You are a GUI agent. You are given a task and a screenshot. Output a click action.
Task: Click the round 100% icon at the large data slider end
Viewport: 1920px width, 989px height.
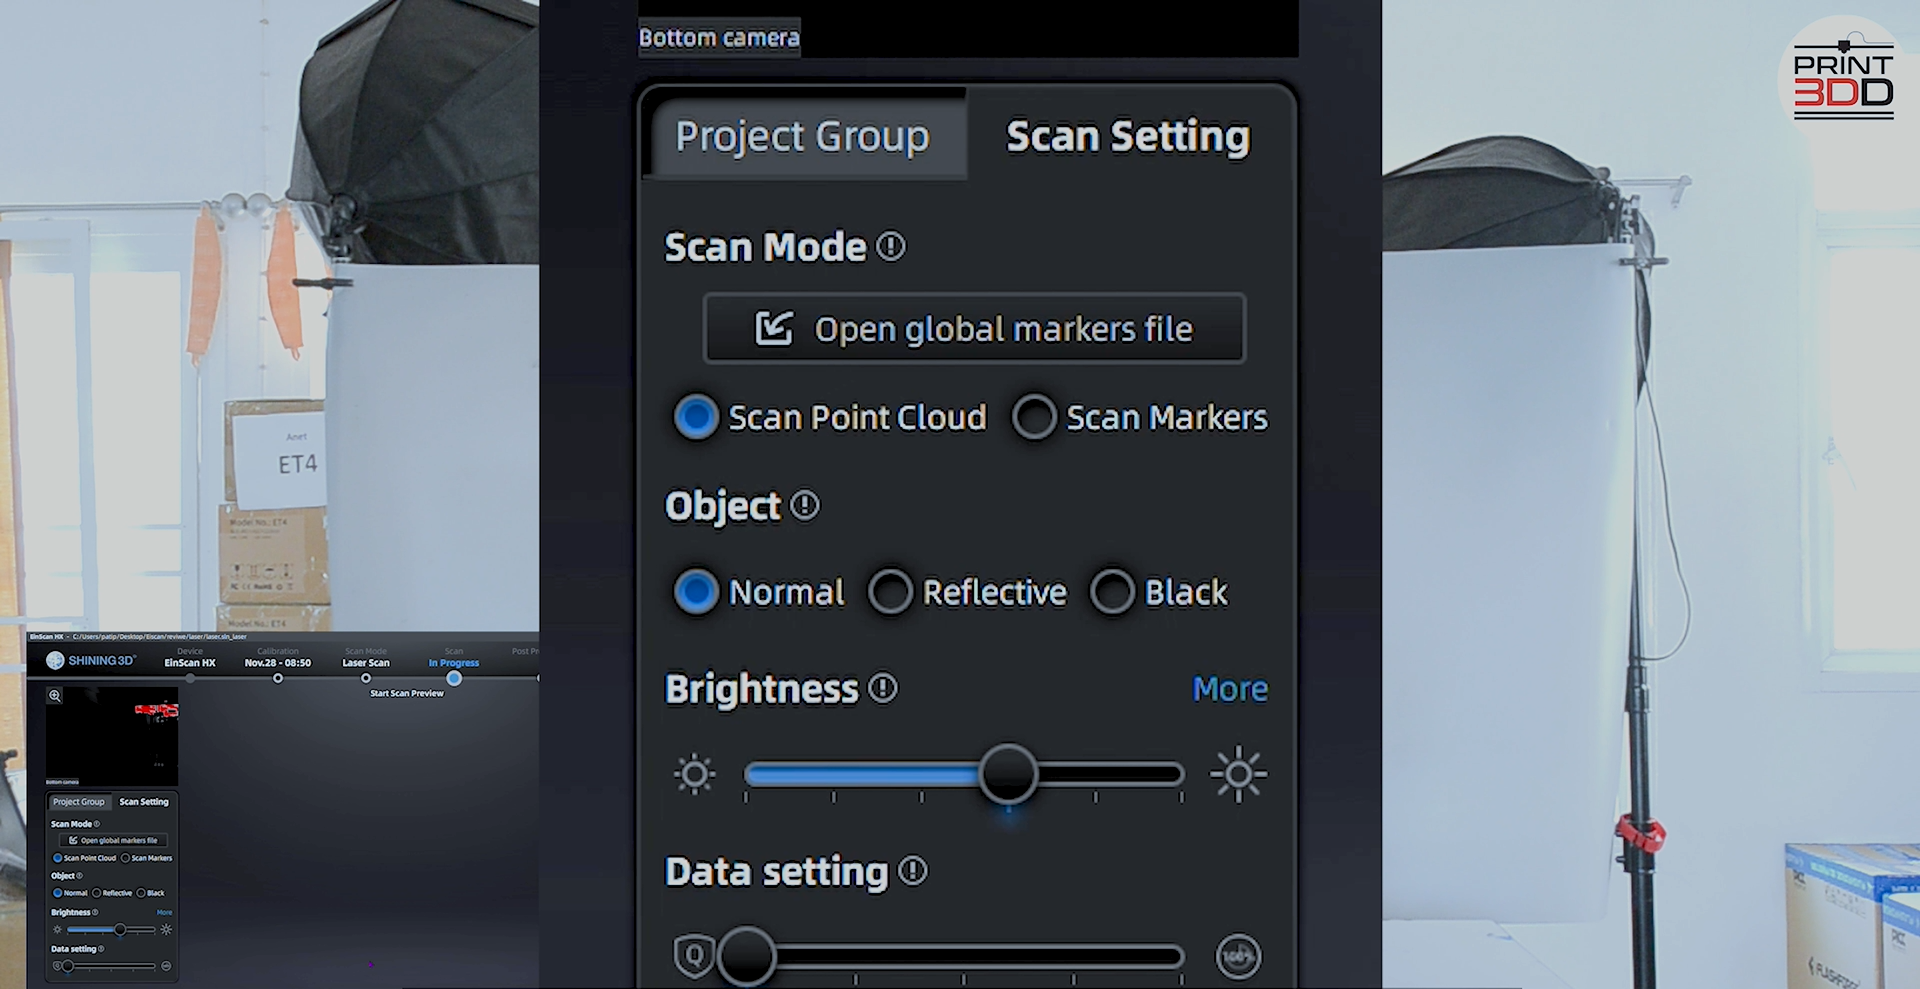[x=1238, y=957]
